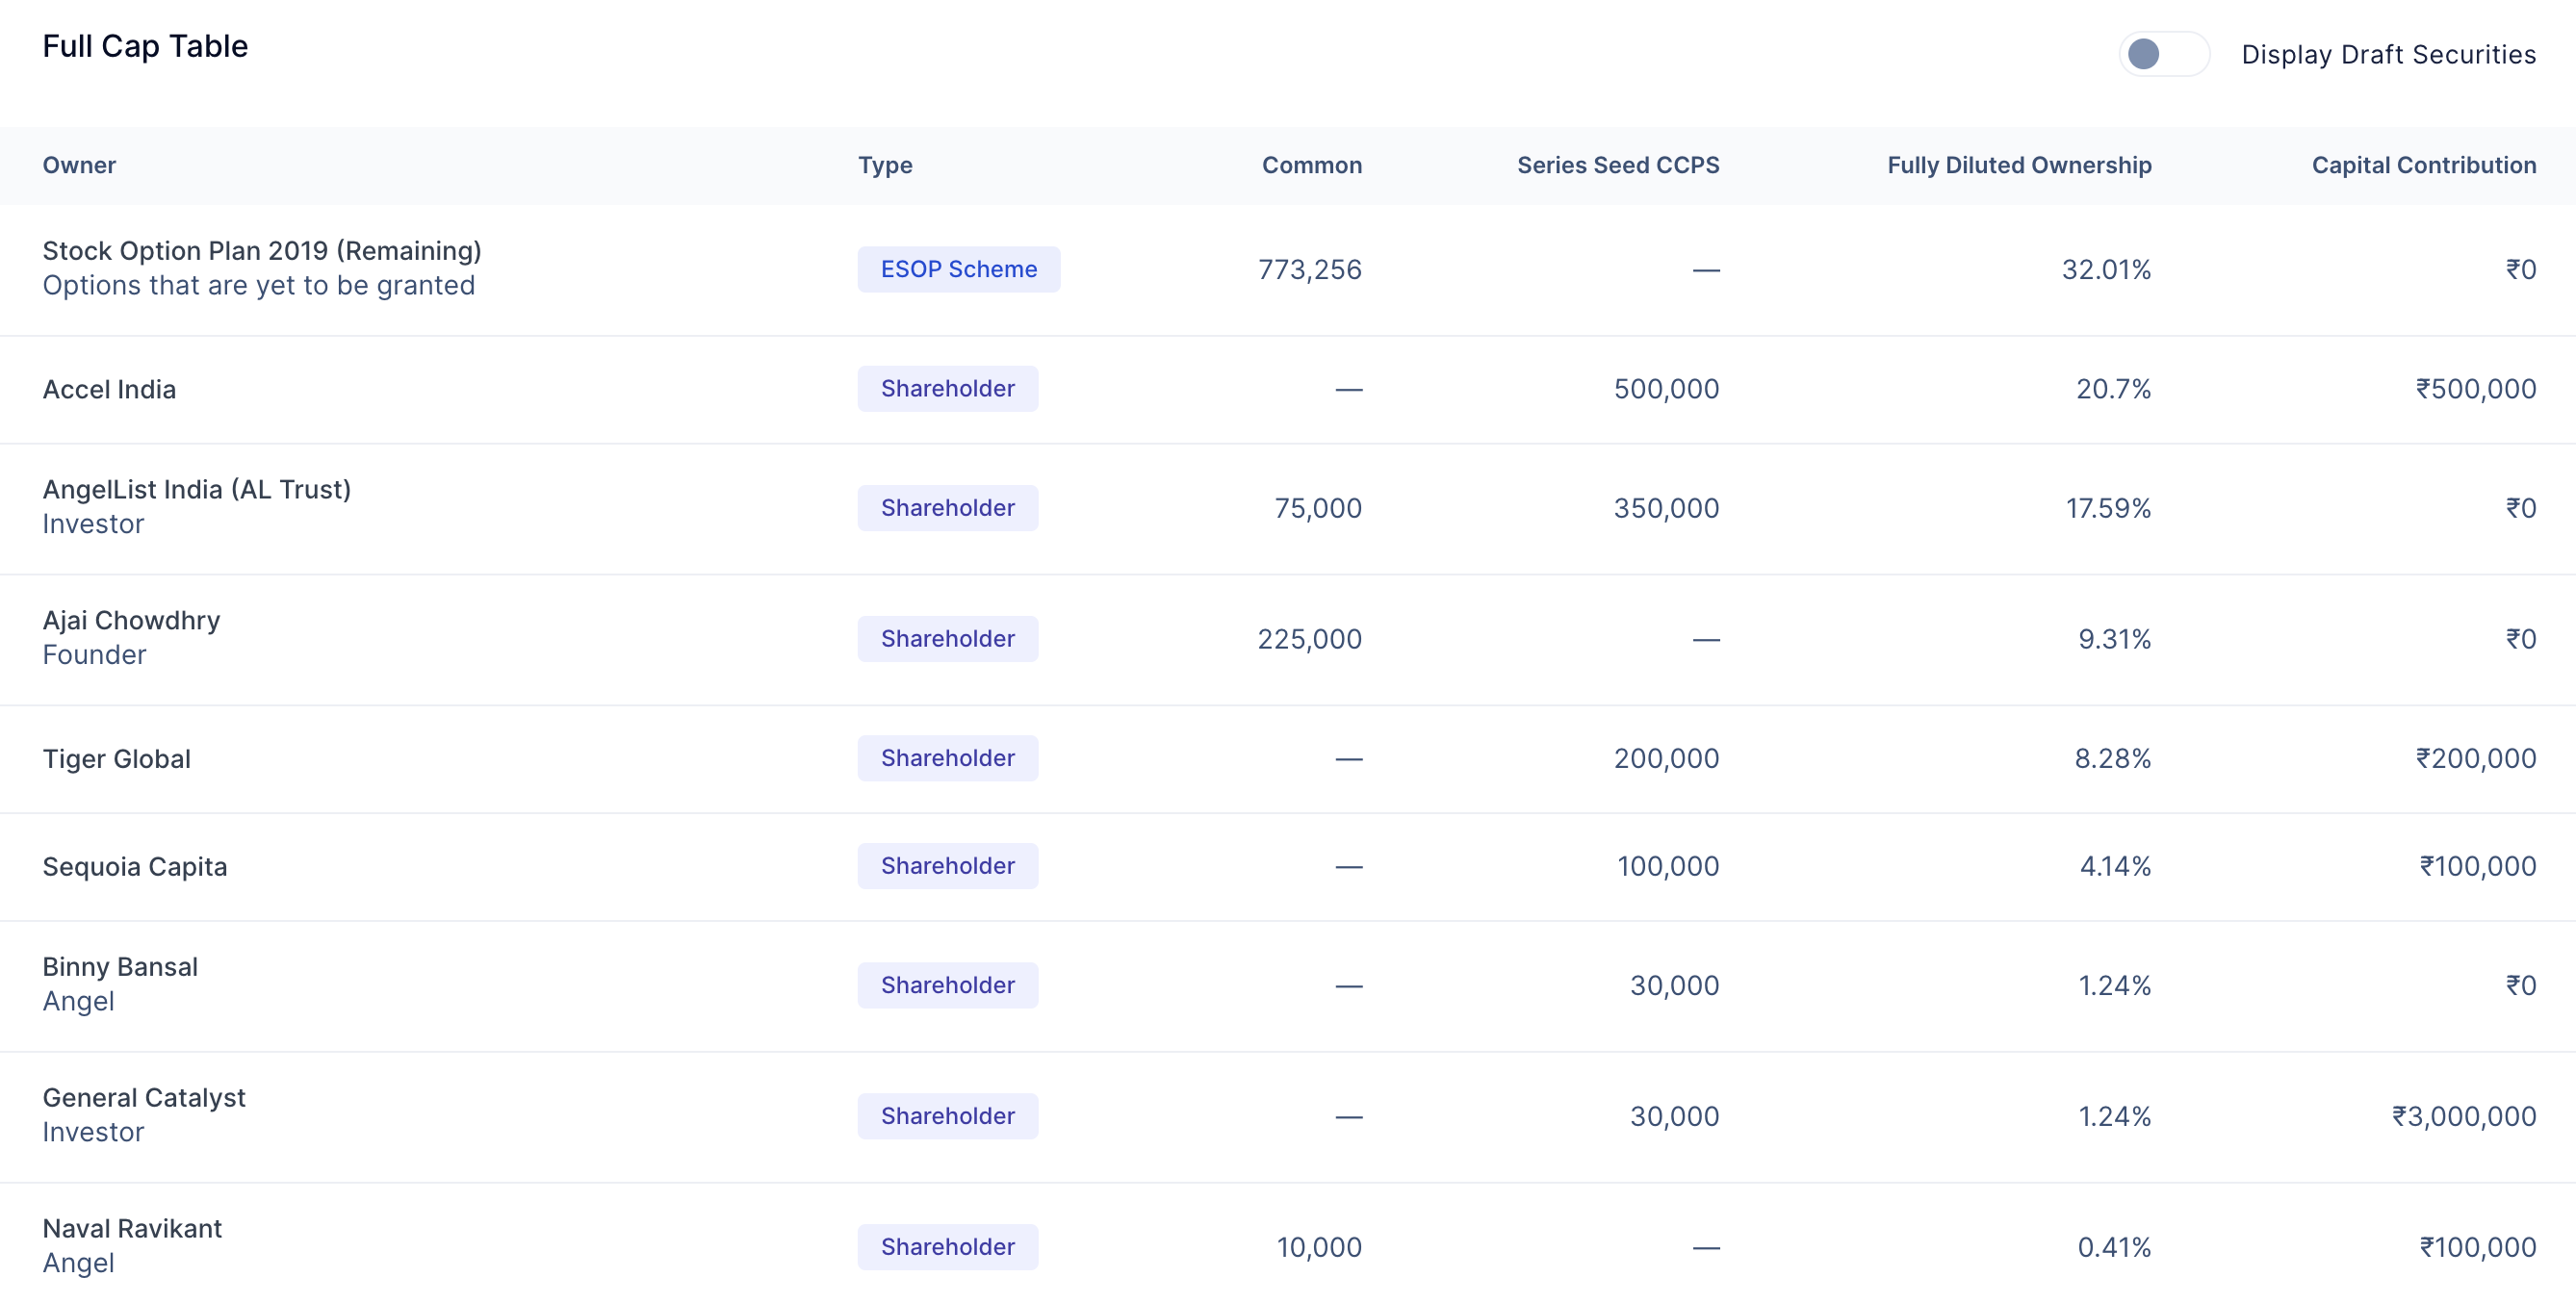Click the ESOP Scheme badge
This screenshot has width=2576, height=1303.
pos(958,269)
